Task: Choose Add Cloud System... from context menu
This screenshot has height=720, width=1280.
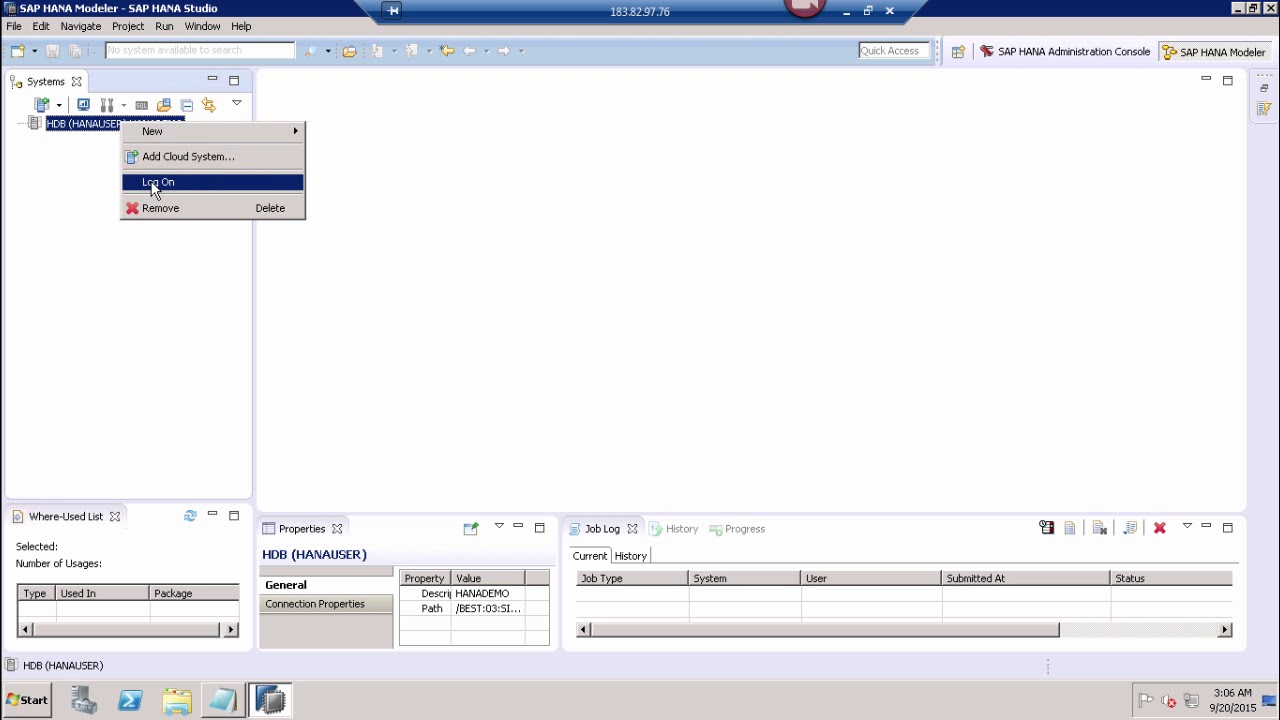Action: coord(212,156)
